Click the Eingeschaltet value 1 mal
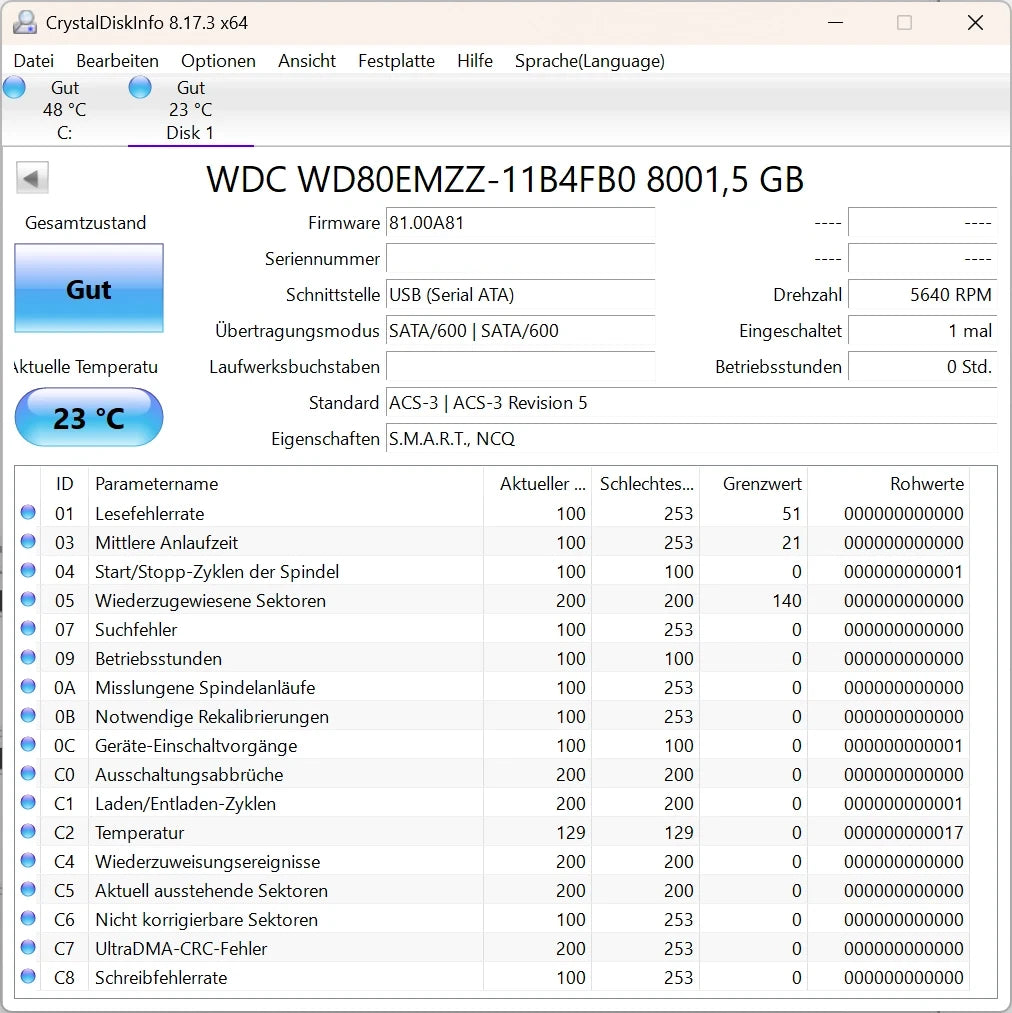Image resolution: width=1012 pixels, height=1013 pixels. click(922, 331)
